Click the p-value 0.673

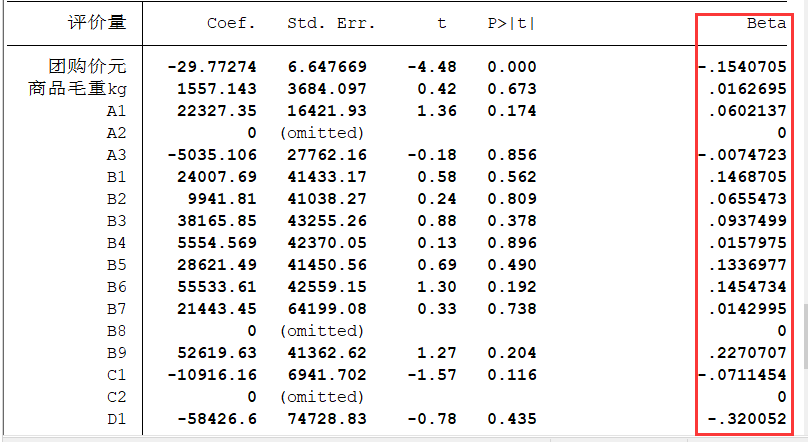[x=512, y=89]
